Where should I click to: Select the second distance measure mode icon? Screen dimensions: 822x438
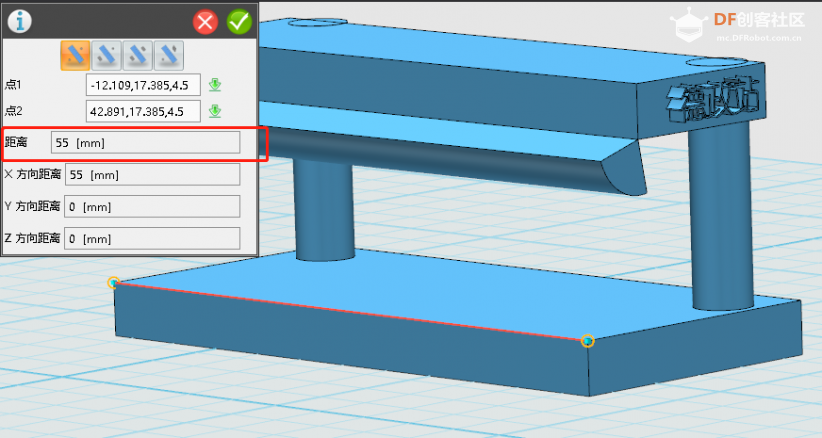(106, 55)
